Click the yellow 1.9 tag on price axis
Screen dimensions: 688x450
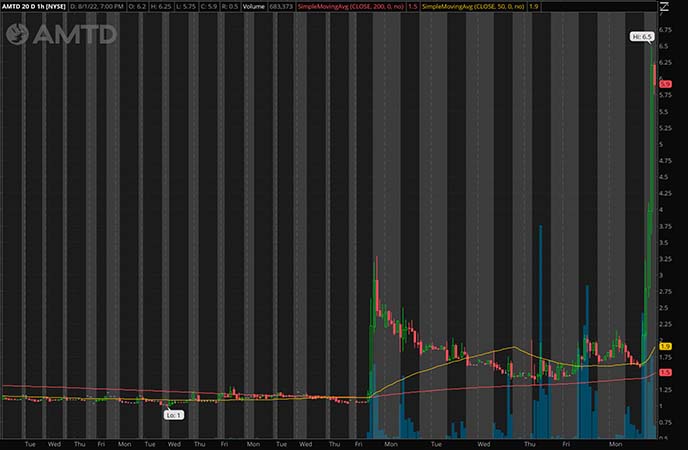[665, 346]
